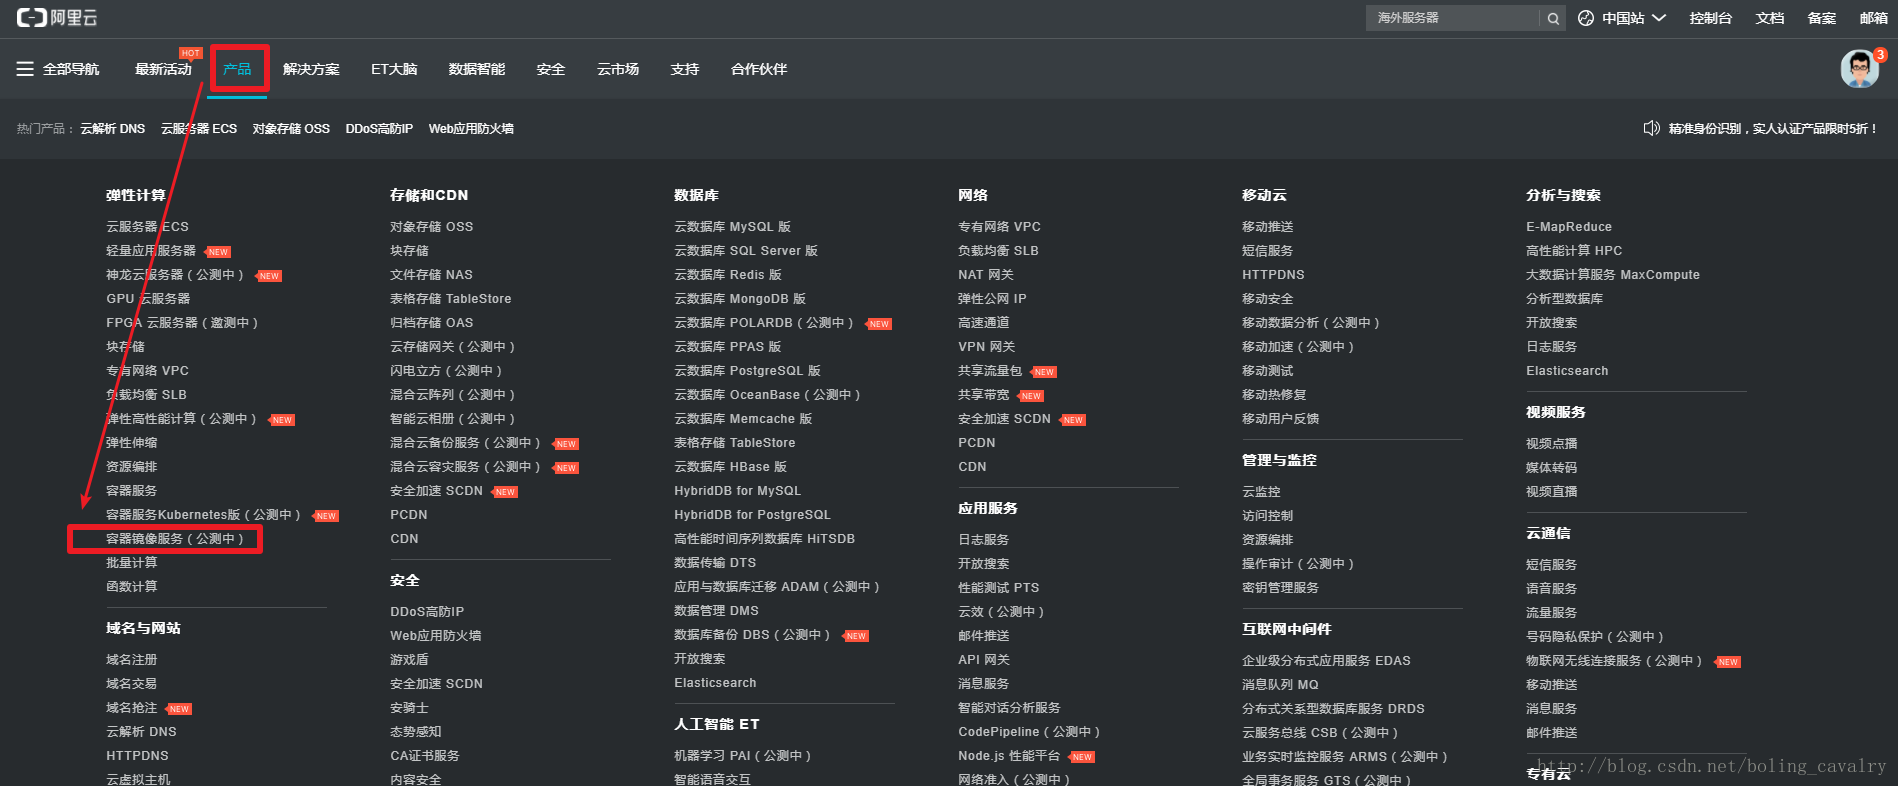
Task: Click the globe icon beside 中国站
Action: pos(1586,18)
